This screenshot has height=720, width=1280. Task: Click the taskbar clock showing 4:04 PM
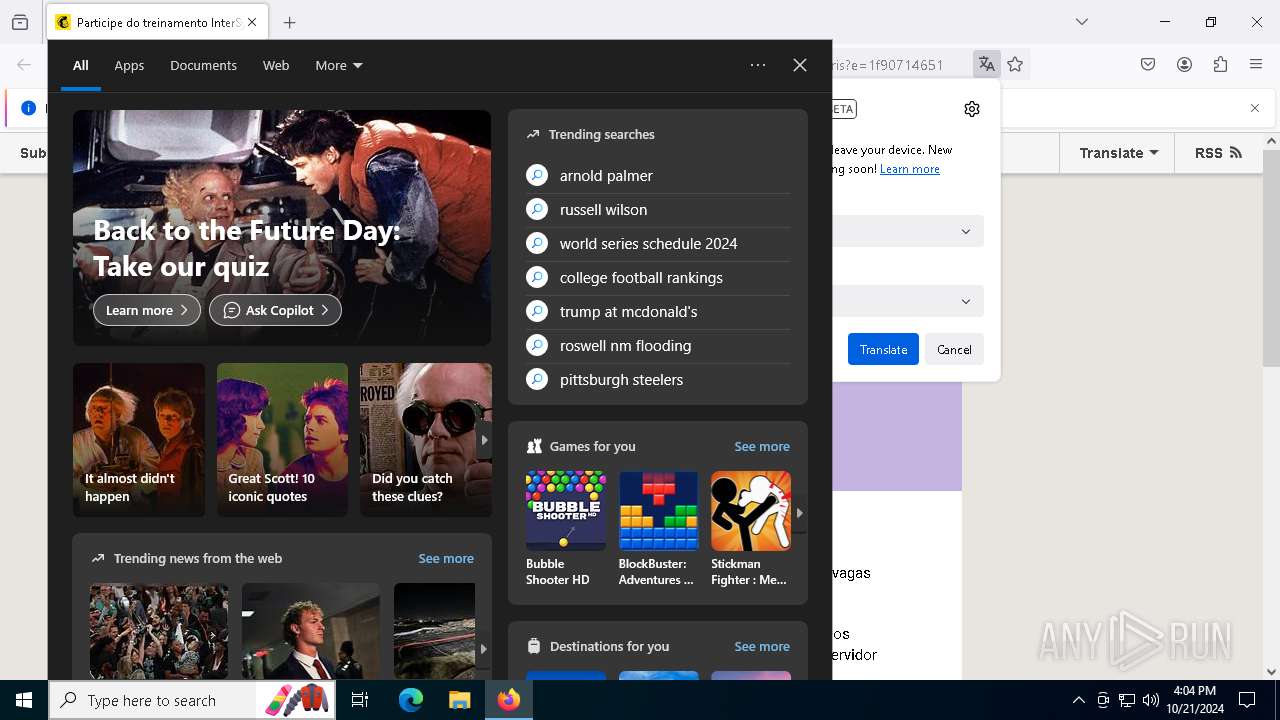[x=1195, y=700]
